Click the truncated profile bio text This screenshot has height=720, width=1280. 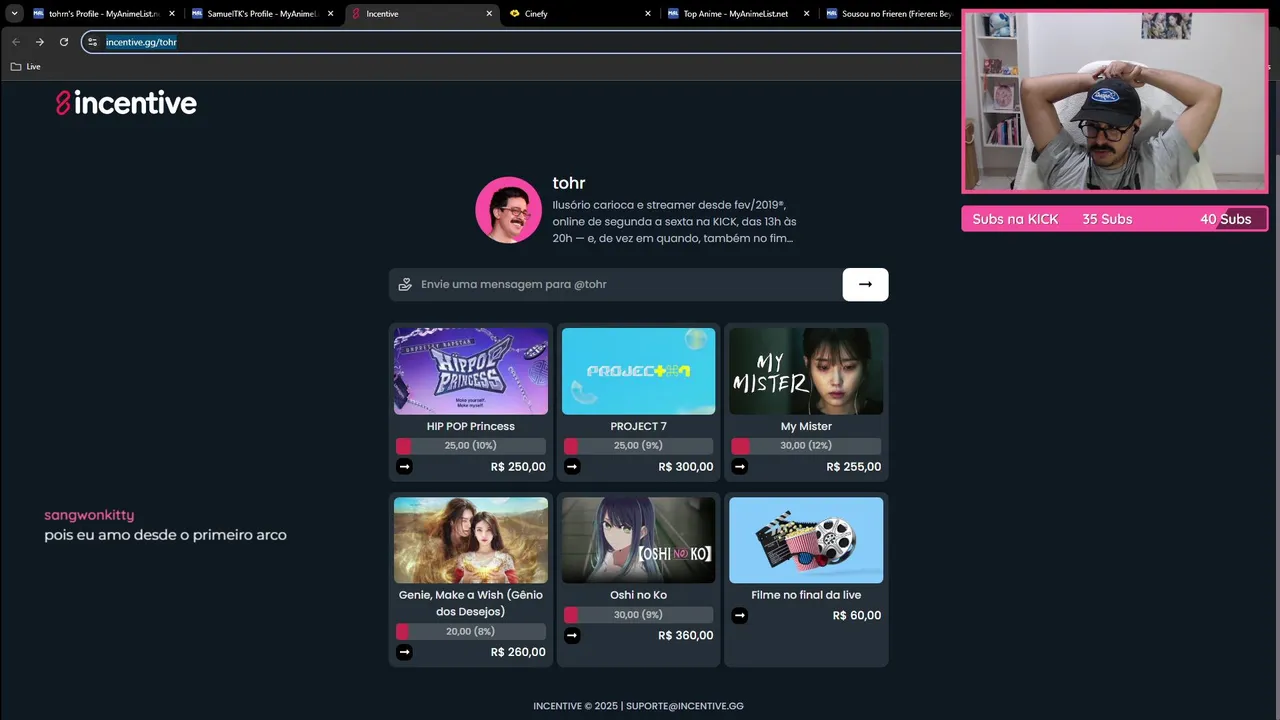(x=674, y=222)
